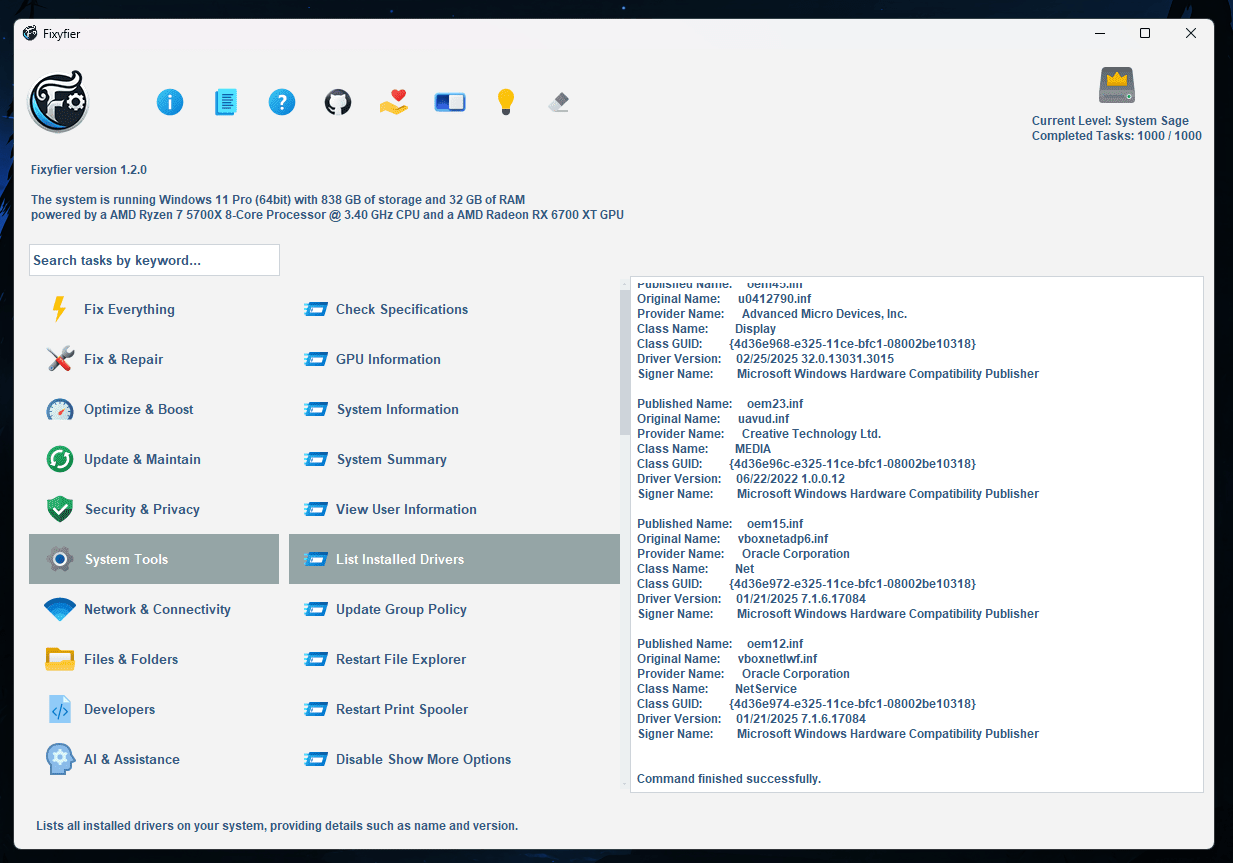The image size is (1233, 863).
Task: Open the question mark help icon
Action: [282, 102]
